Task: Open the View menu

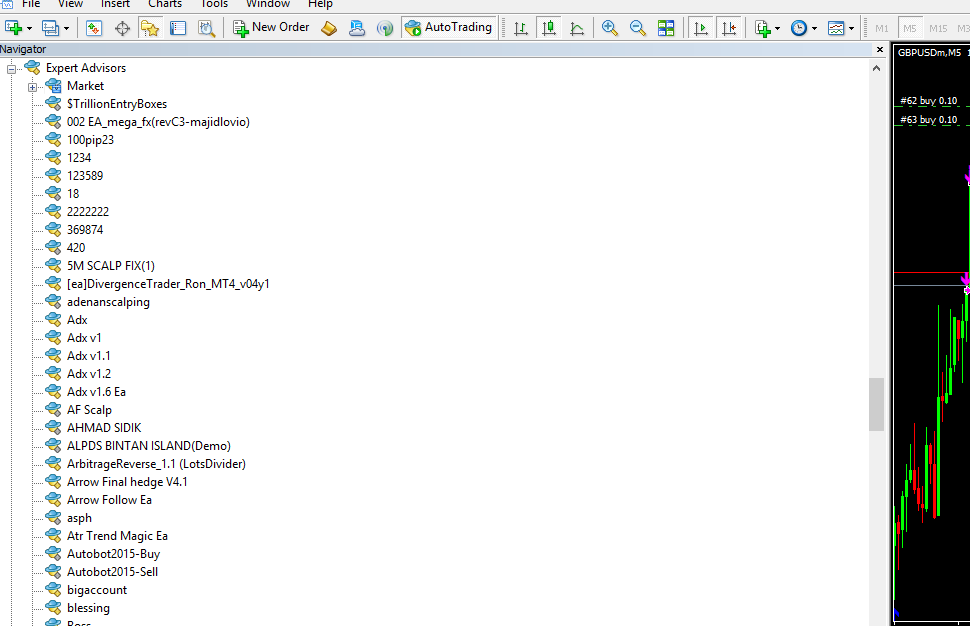Action: tap(70, 4)
